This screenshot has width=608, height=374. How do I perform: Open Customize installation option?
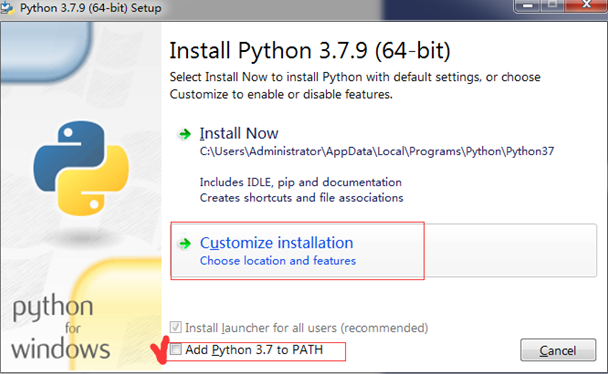click(276, 243)
